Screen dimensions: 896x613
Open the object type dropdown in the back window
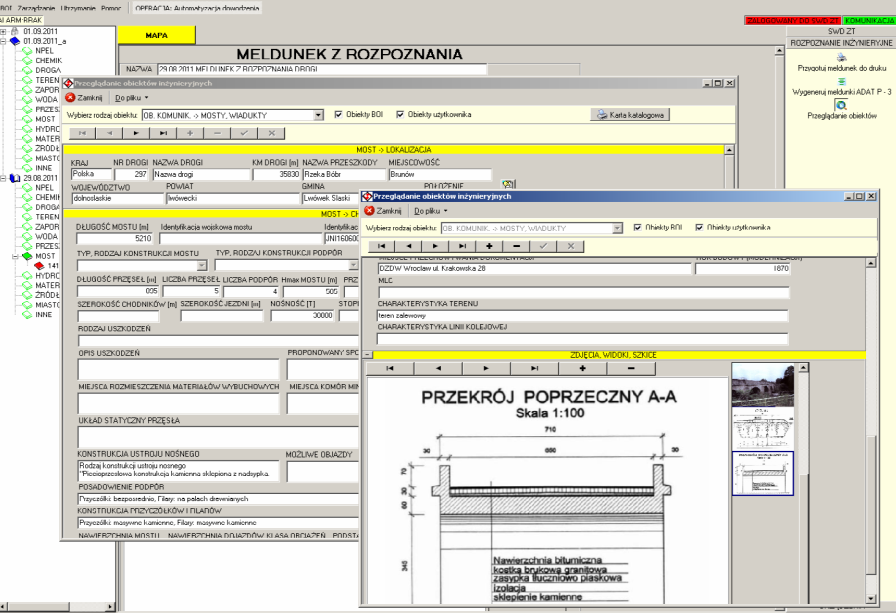click(x=318, y=115)
